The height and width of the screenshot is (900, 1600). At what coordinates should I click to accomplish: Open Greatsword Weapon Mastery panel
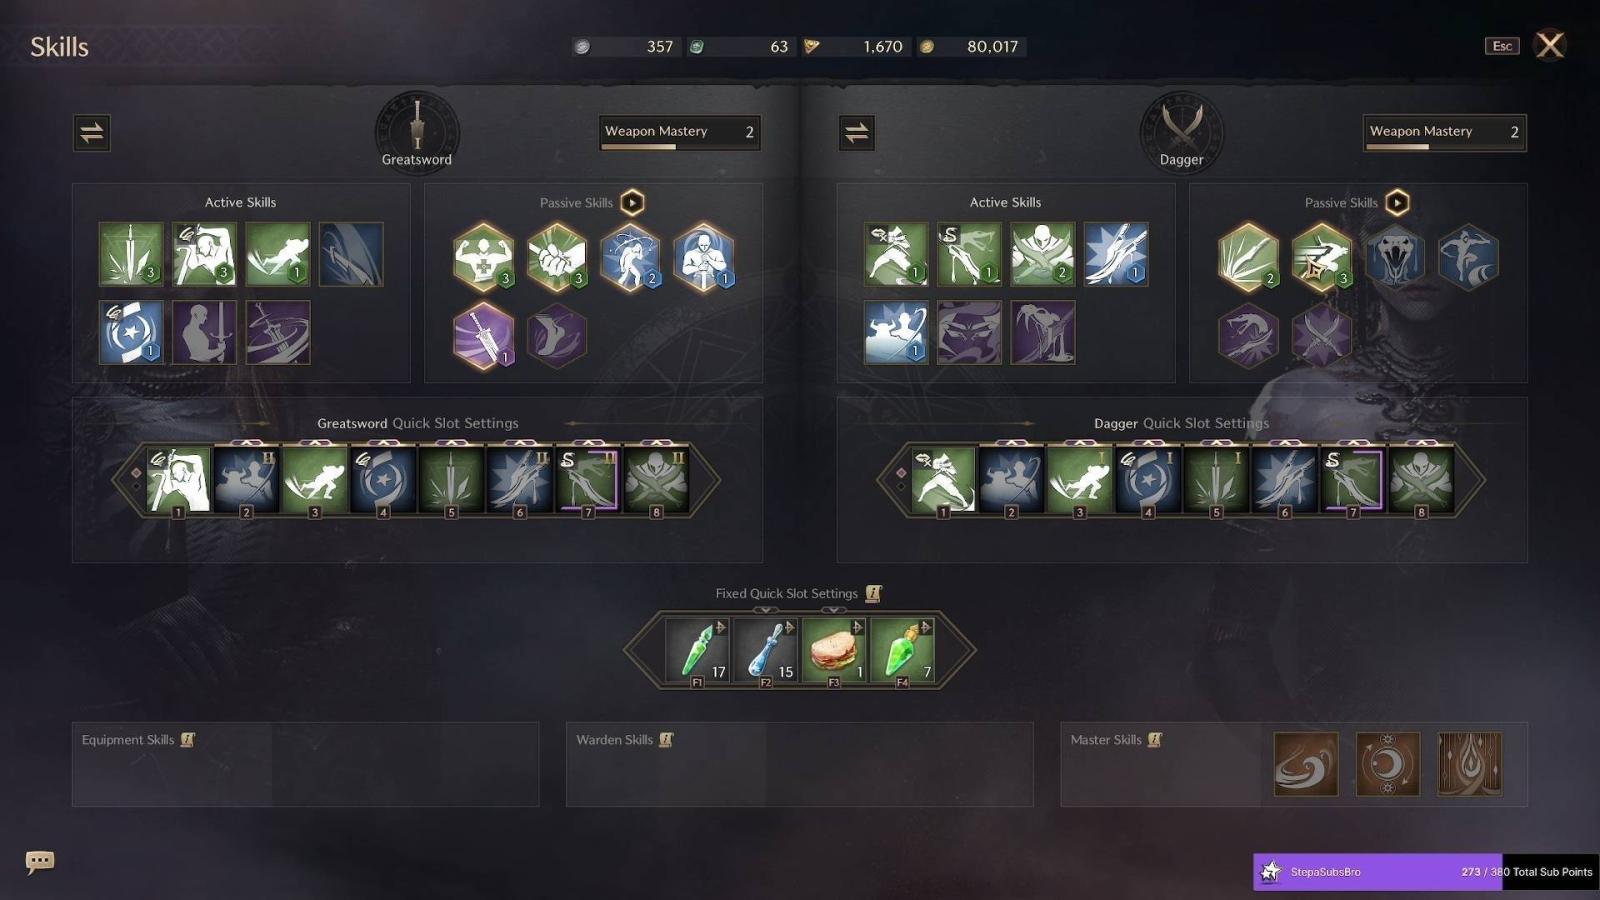tap(680, 132)
